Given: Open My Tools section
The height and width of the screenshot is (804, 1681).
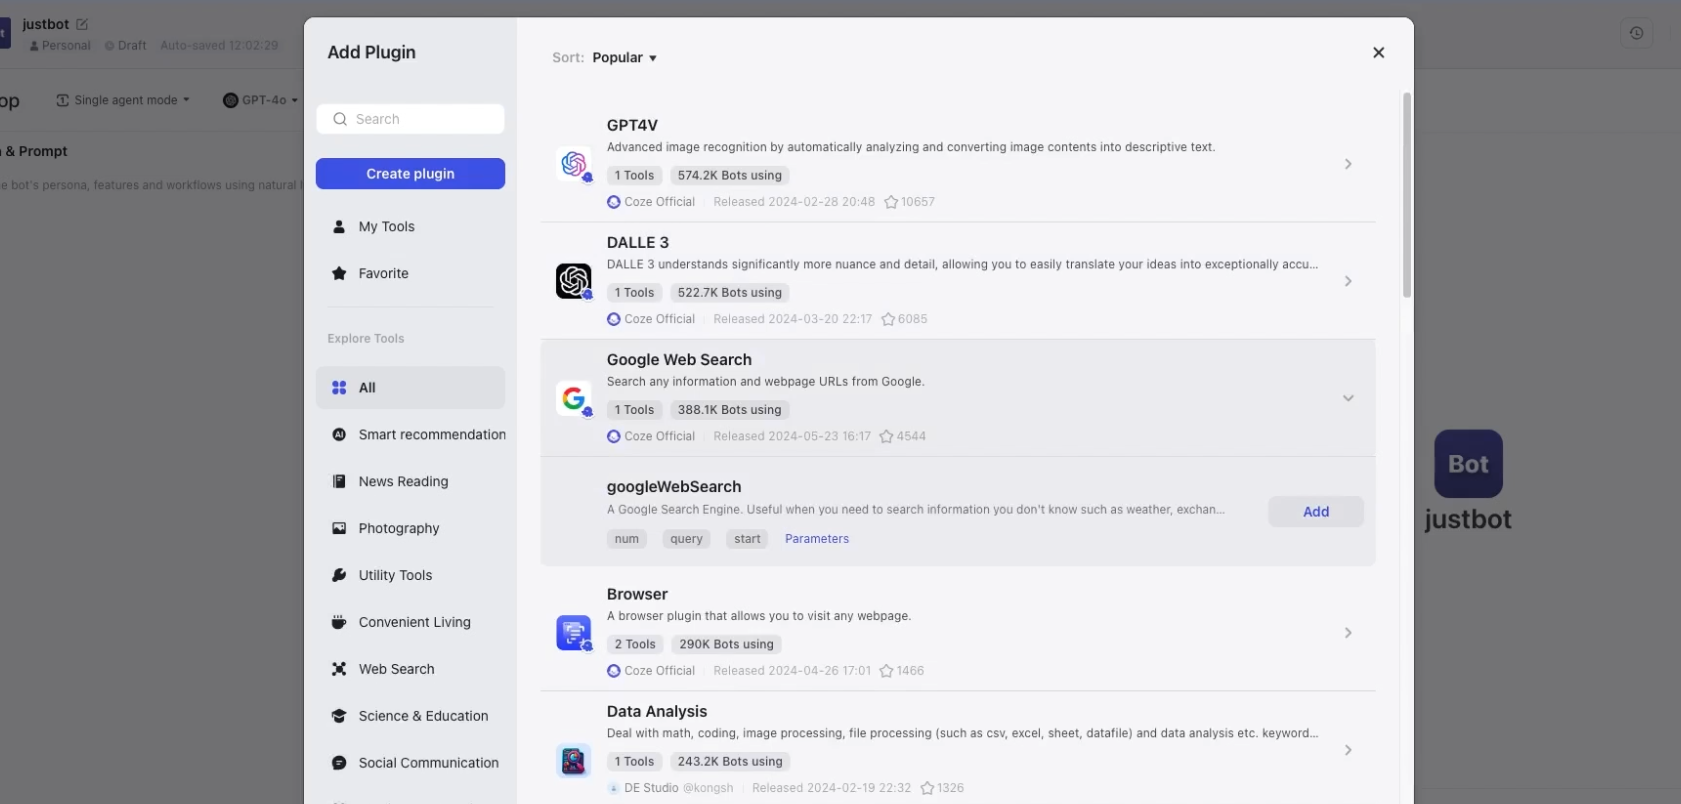Looking at the screenshot, I should point(386,227).
